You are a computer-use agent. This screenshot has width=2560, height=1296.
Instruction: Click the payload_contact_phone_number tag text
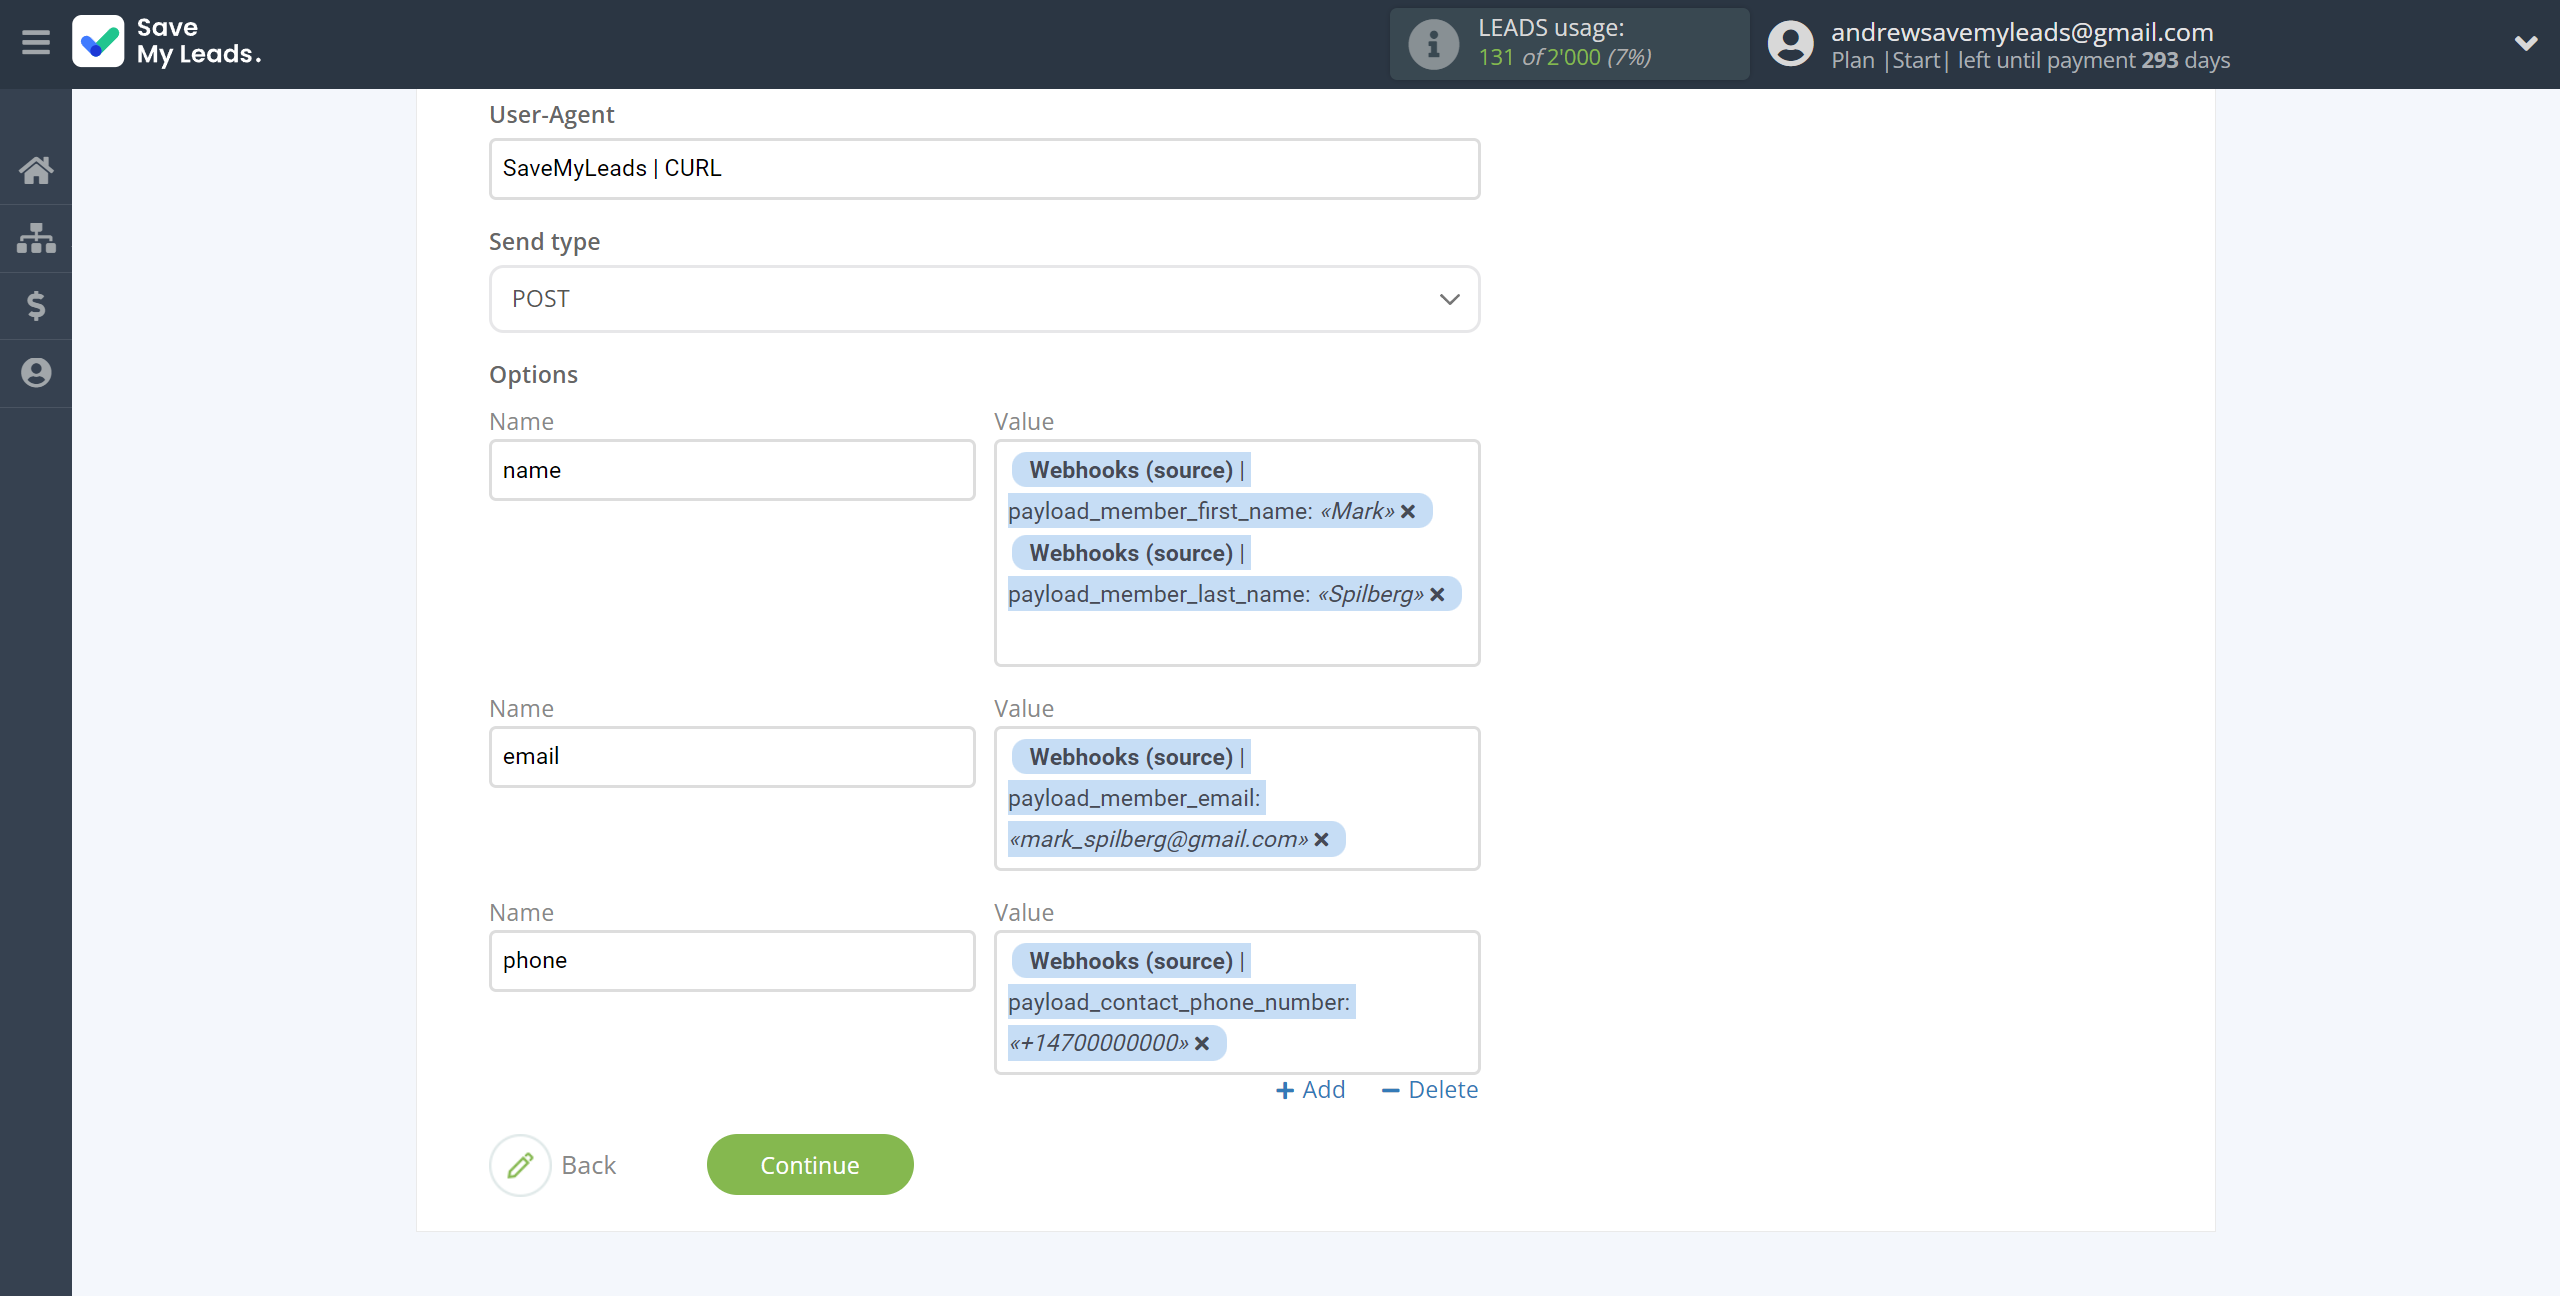click(x=1179, y=1002)
